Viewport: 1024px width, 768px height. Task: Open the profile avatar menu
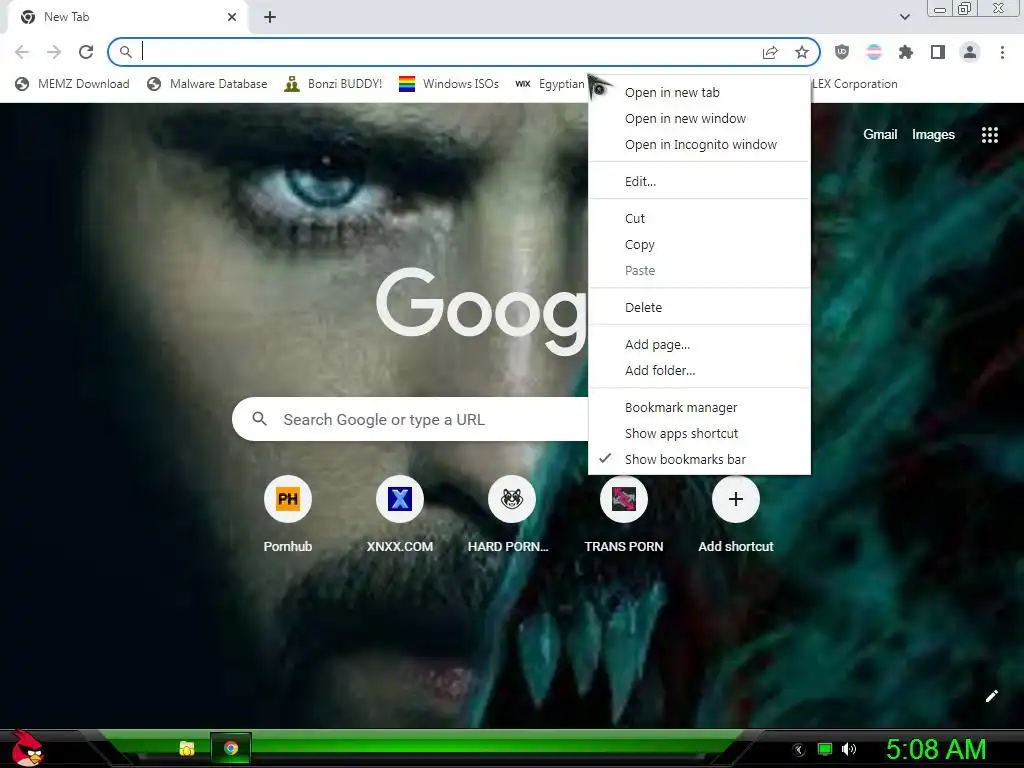pyautogui.click(x=970, y=52)
